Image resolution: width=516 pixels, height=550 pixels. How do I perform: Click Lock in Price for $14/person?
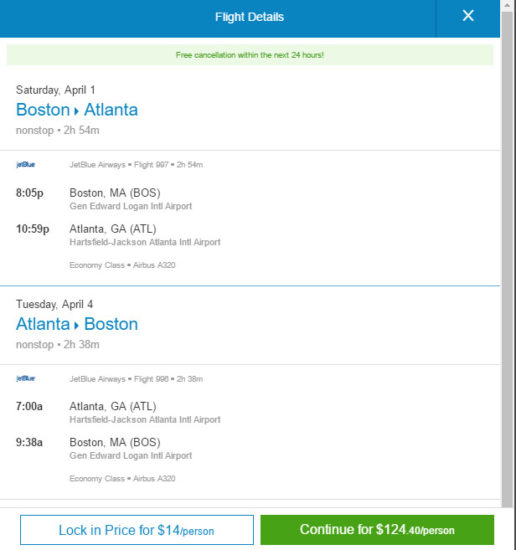point(137,530)
